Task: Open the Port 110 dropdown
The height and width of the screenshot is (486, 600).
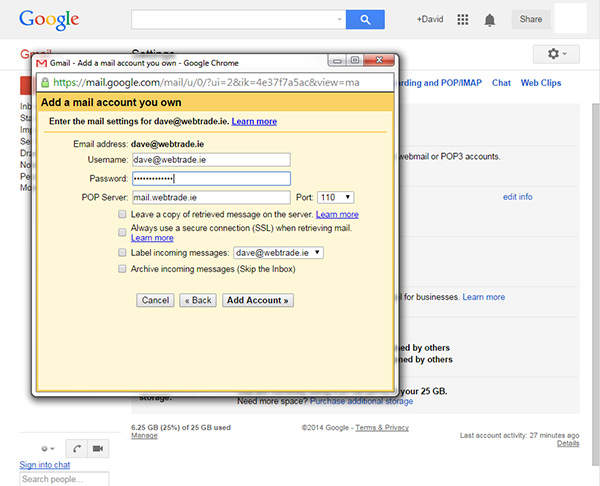Action: click(336, 197)
